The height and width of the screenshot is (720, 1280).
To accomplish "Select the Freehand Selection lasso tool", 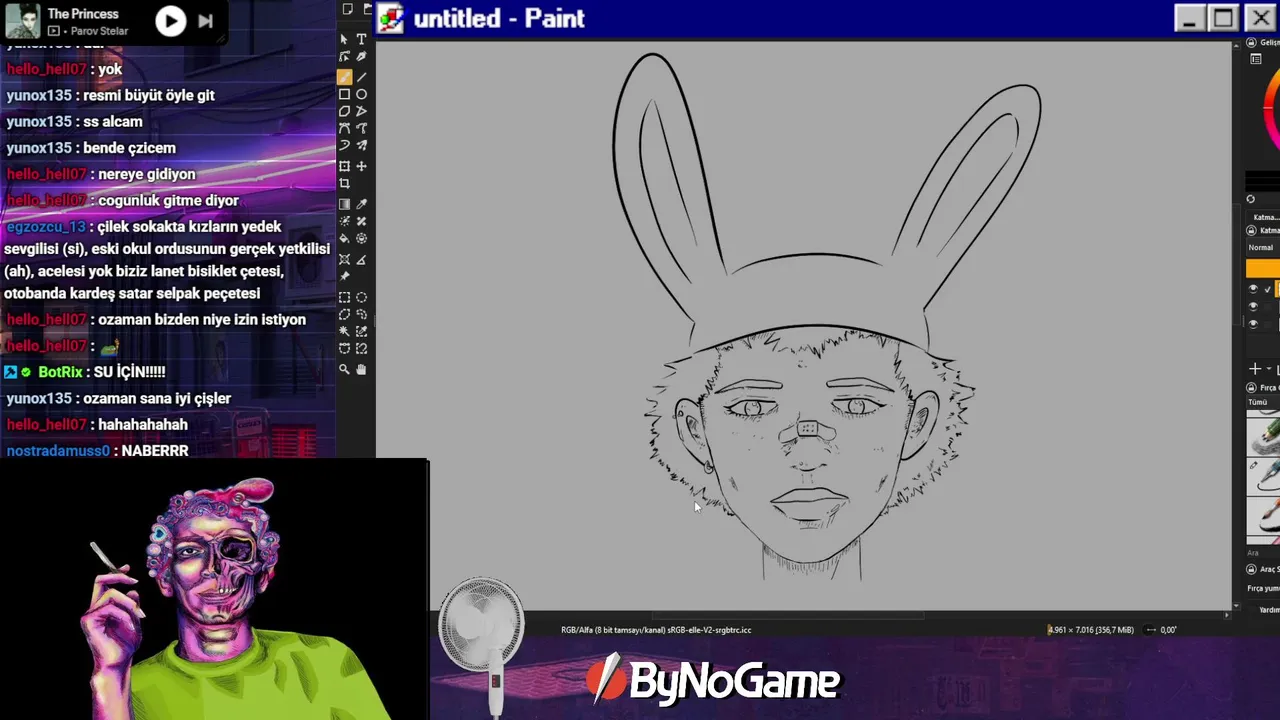I will click(361, 314).
